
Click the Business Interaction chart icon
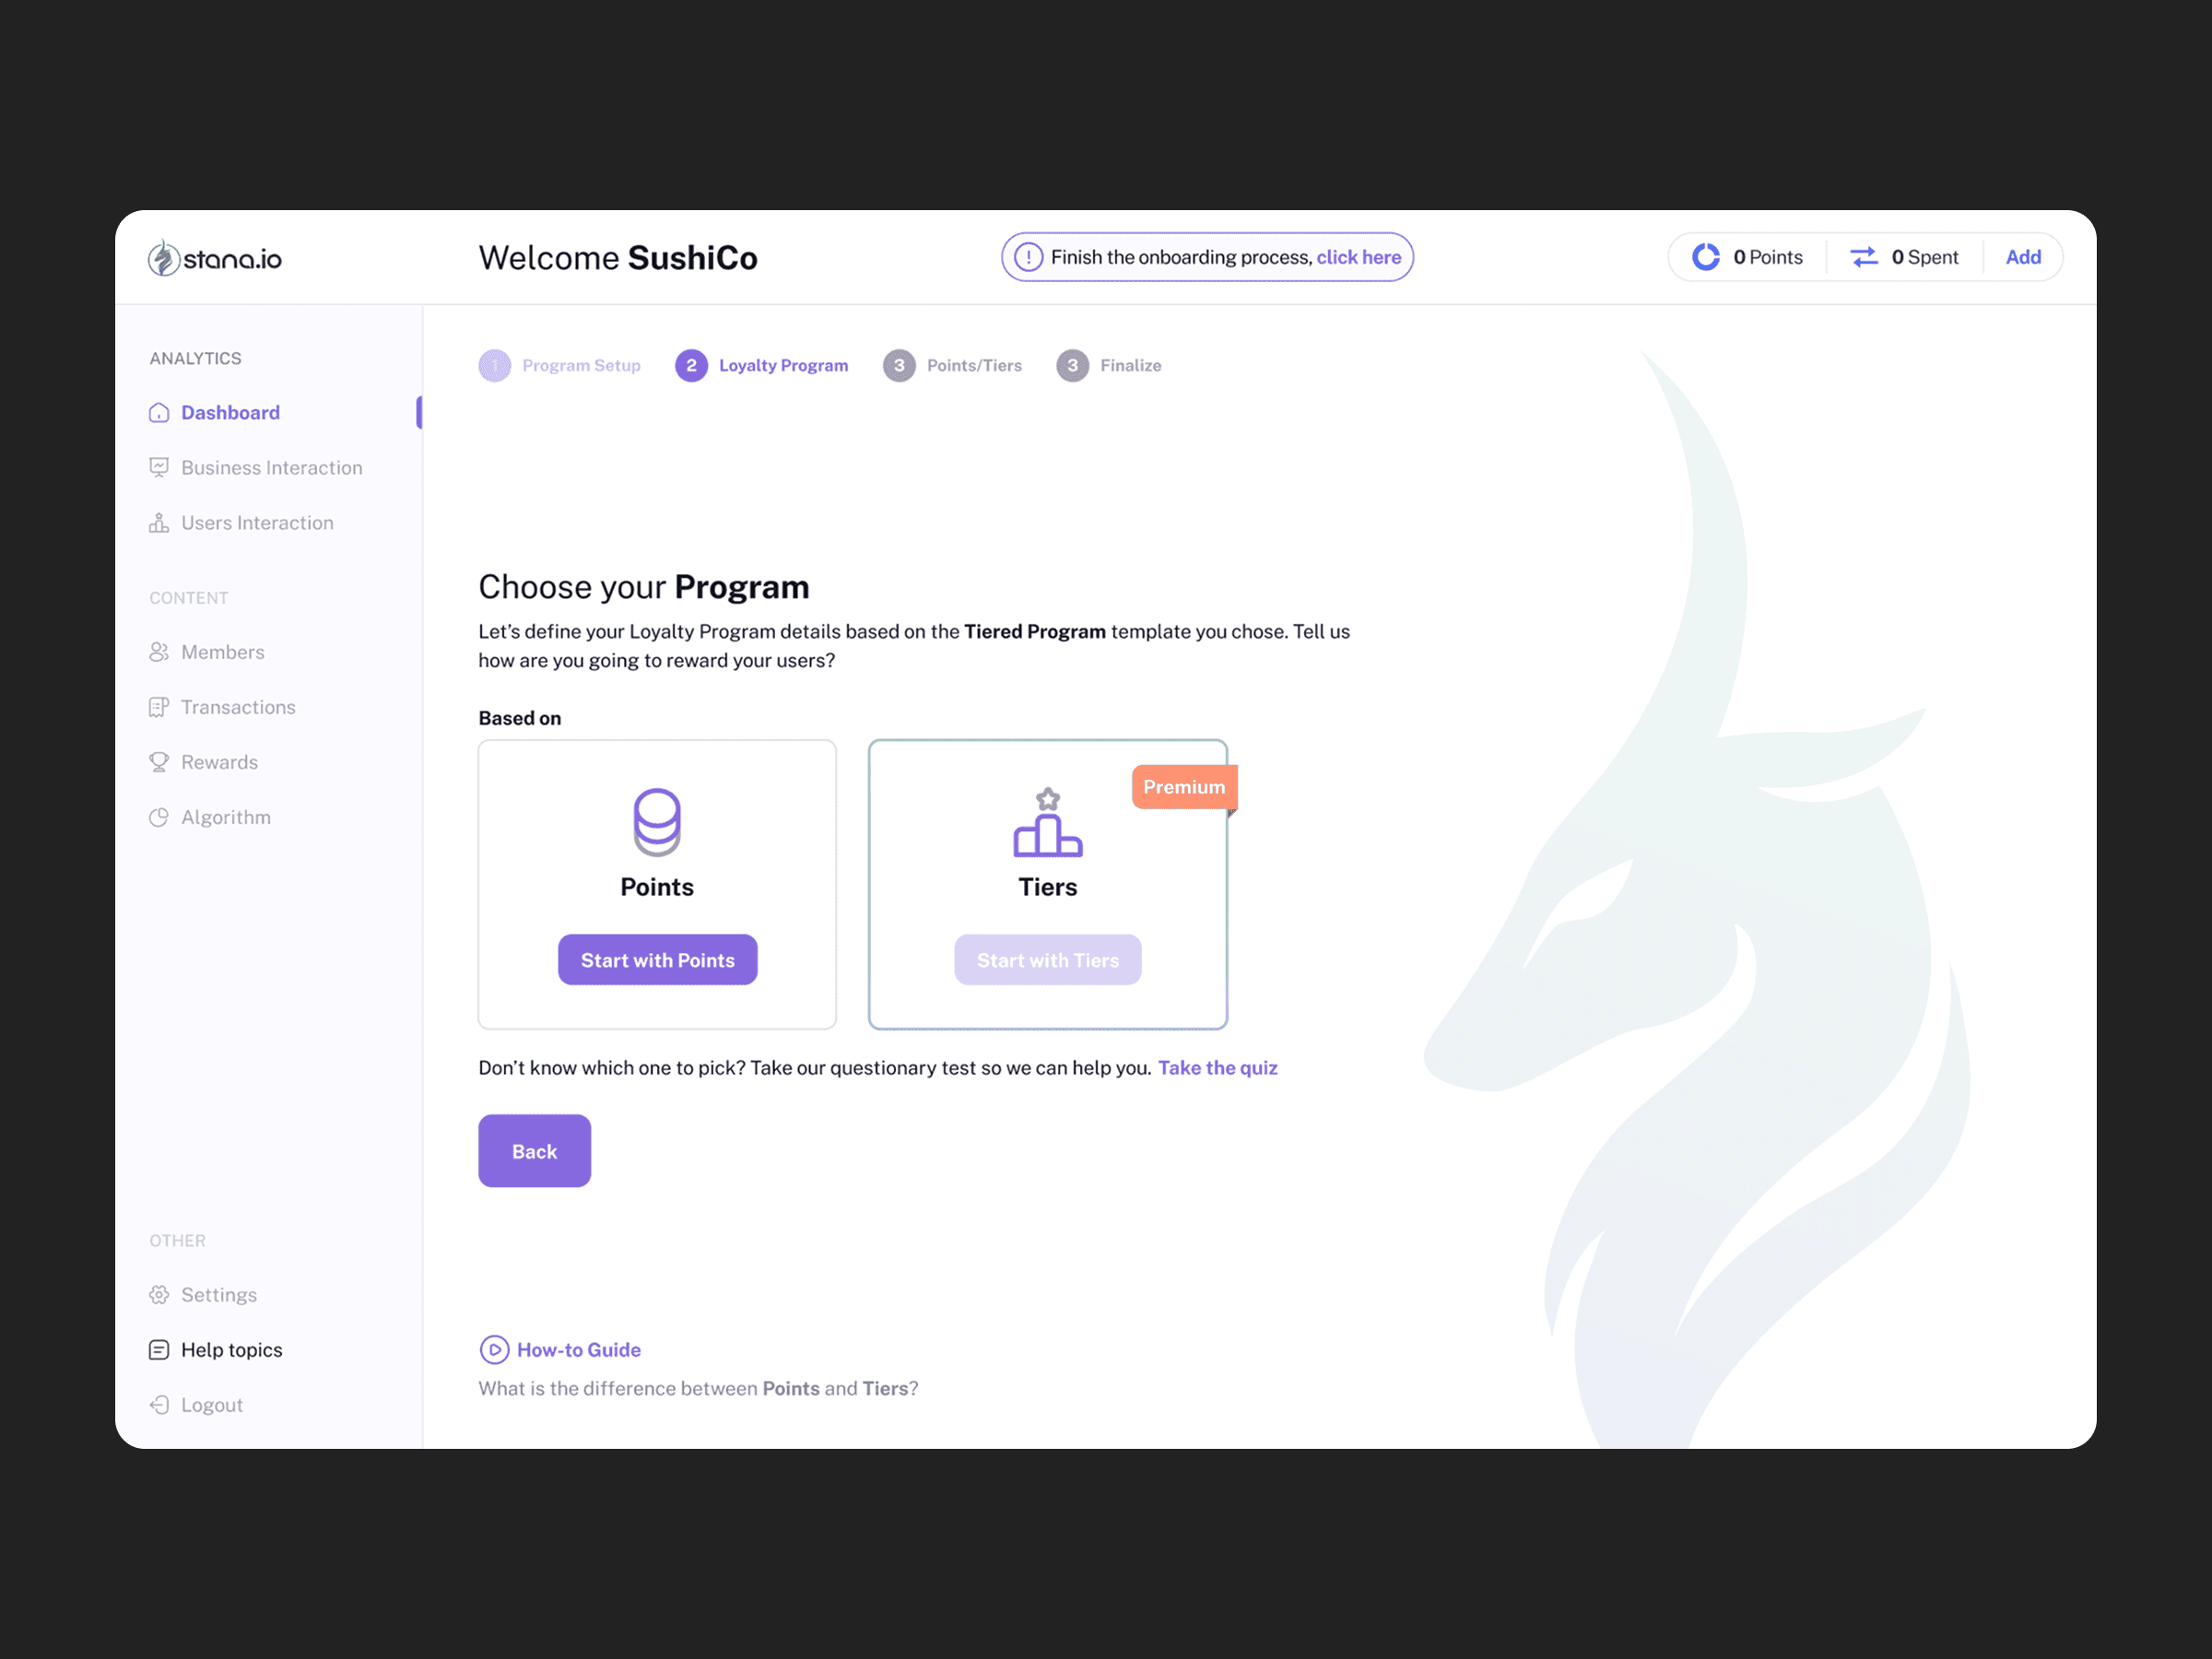pos(159,468)
